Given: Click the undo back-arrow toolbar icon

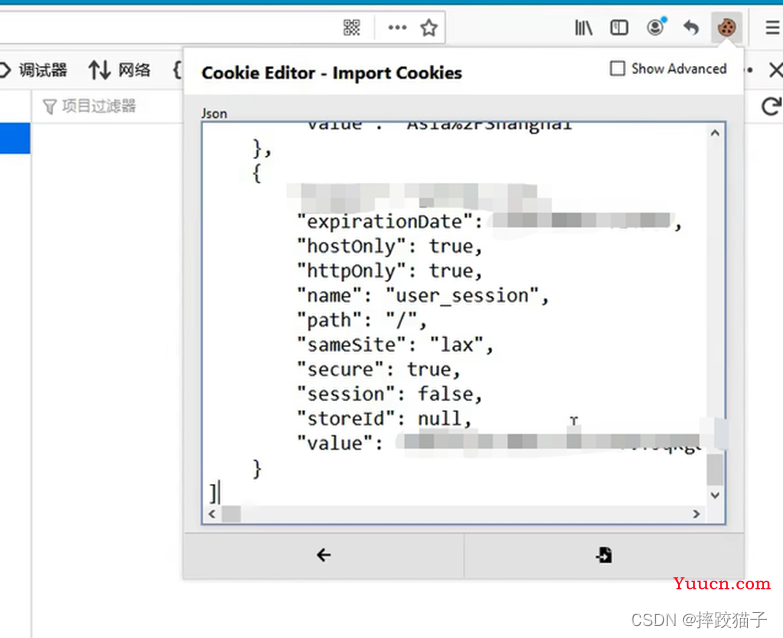Looking at the screenshot, I should pos(691,27).
